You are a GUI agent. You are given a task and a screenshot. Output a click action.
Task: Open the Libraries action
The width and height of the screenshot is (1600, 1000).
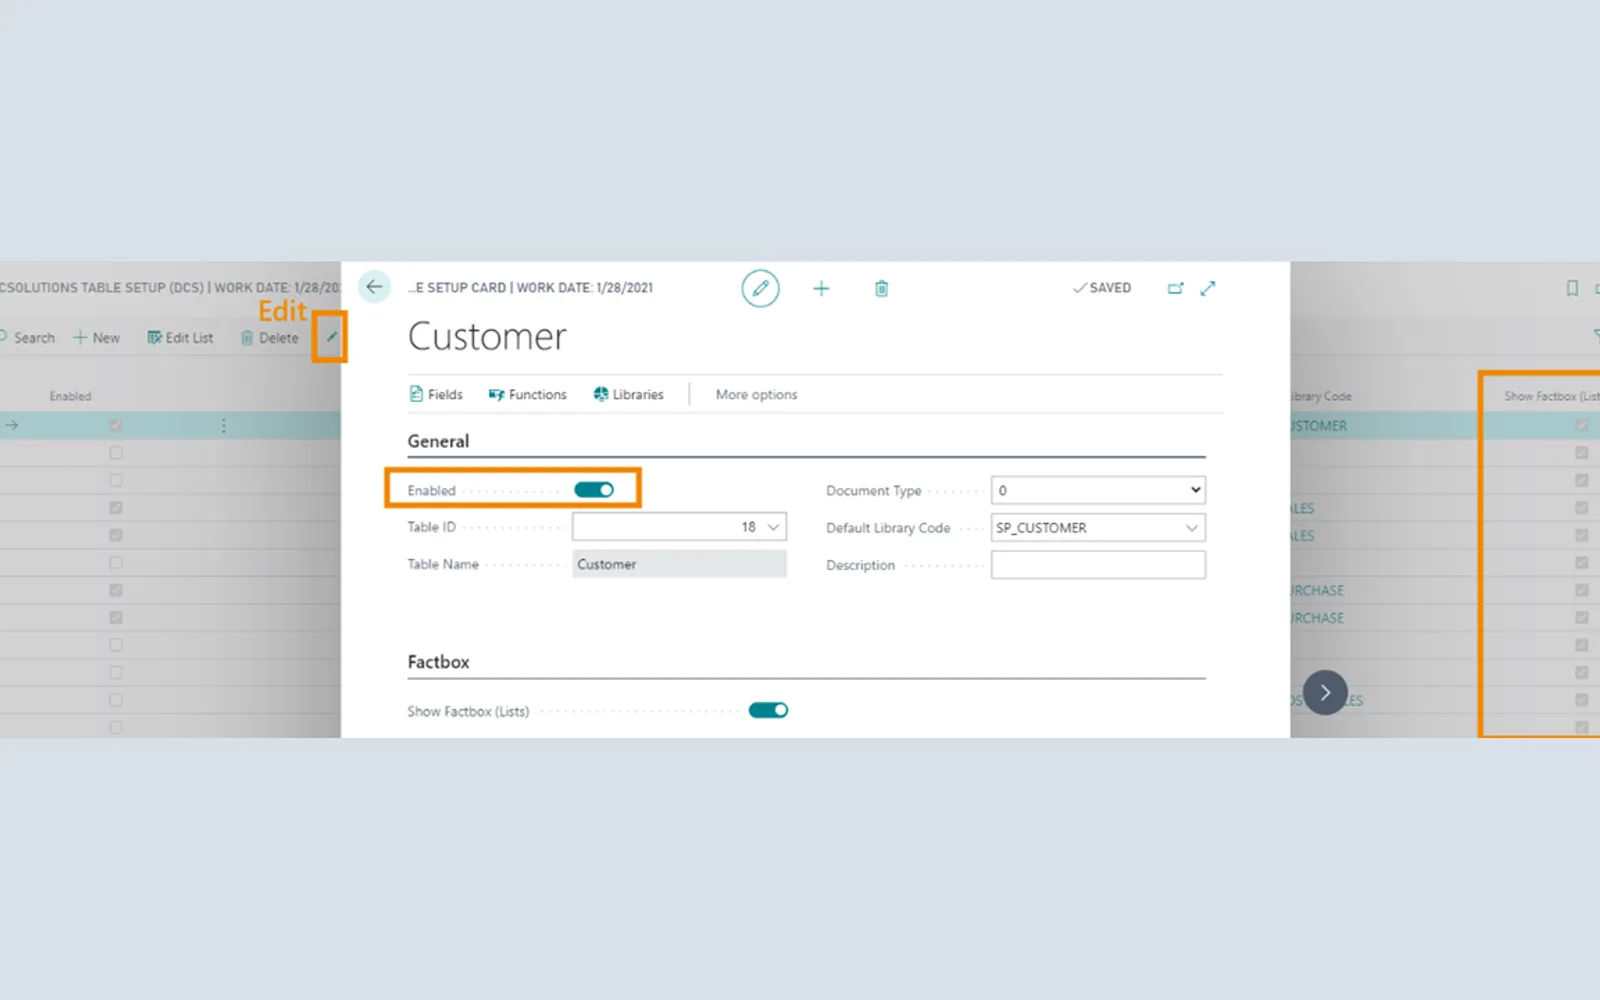click(628, 394)
